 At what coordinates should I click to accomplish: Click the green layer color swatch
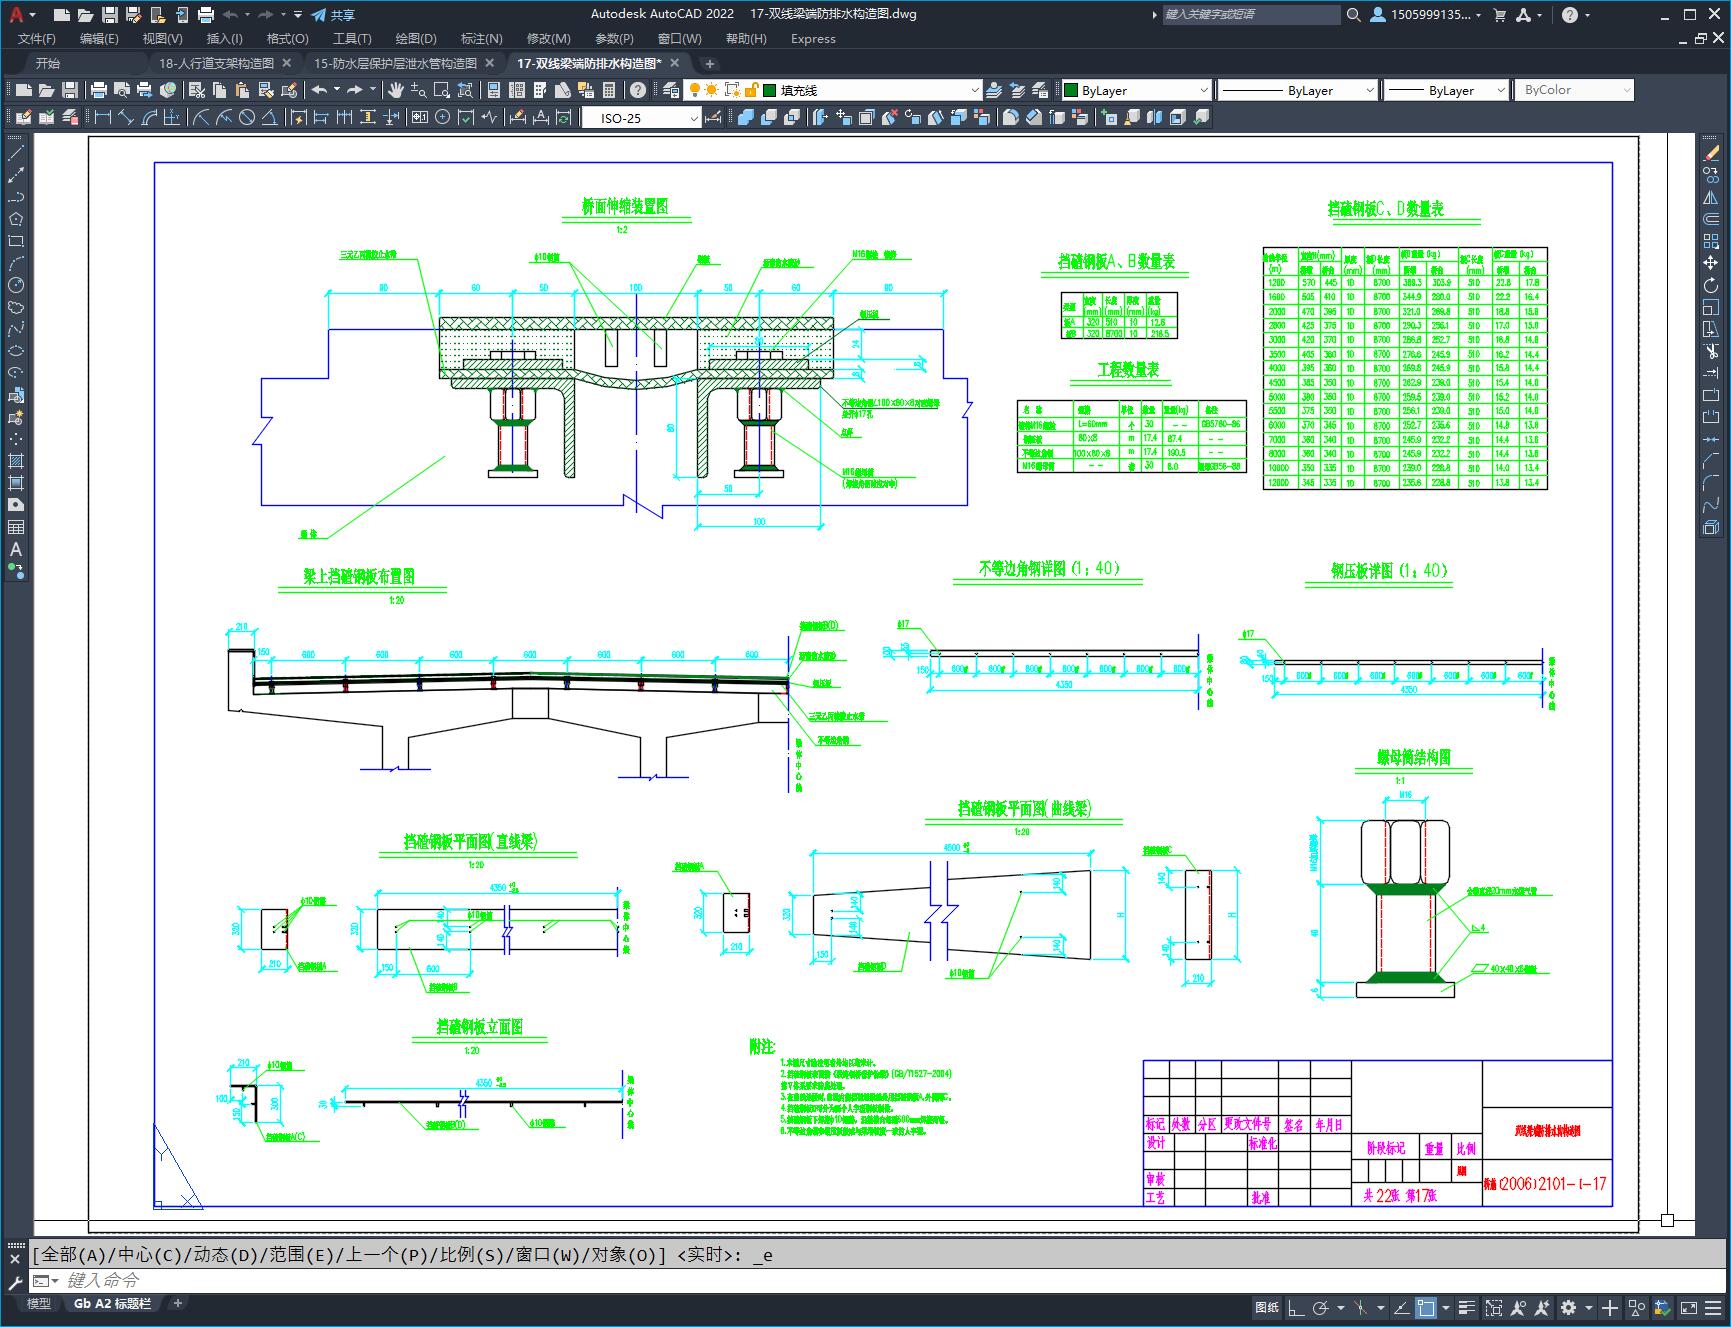(770, 90)
